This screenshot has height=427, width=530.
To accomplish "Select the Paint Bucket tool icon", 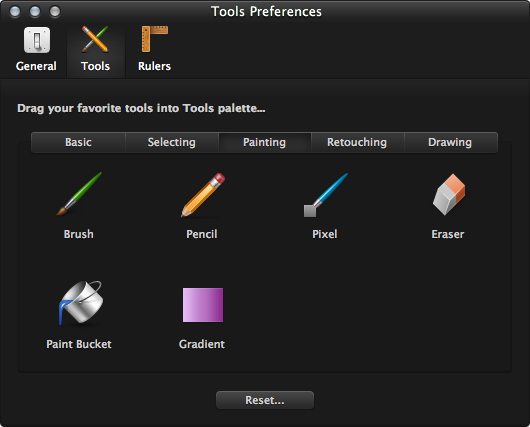I will (x=81, y=303).
